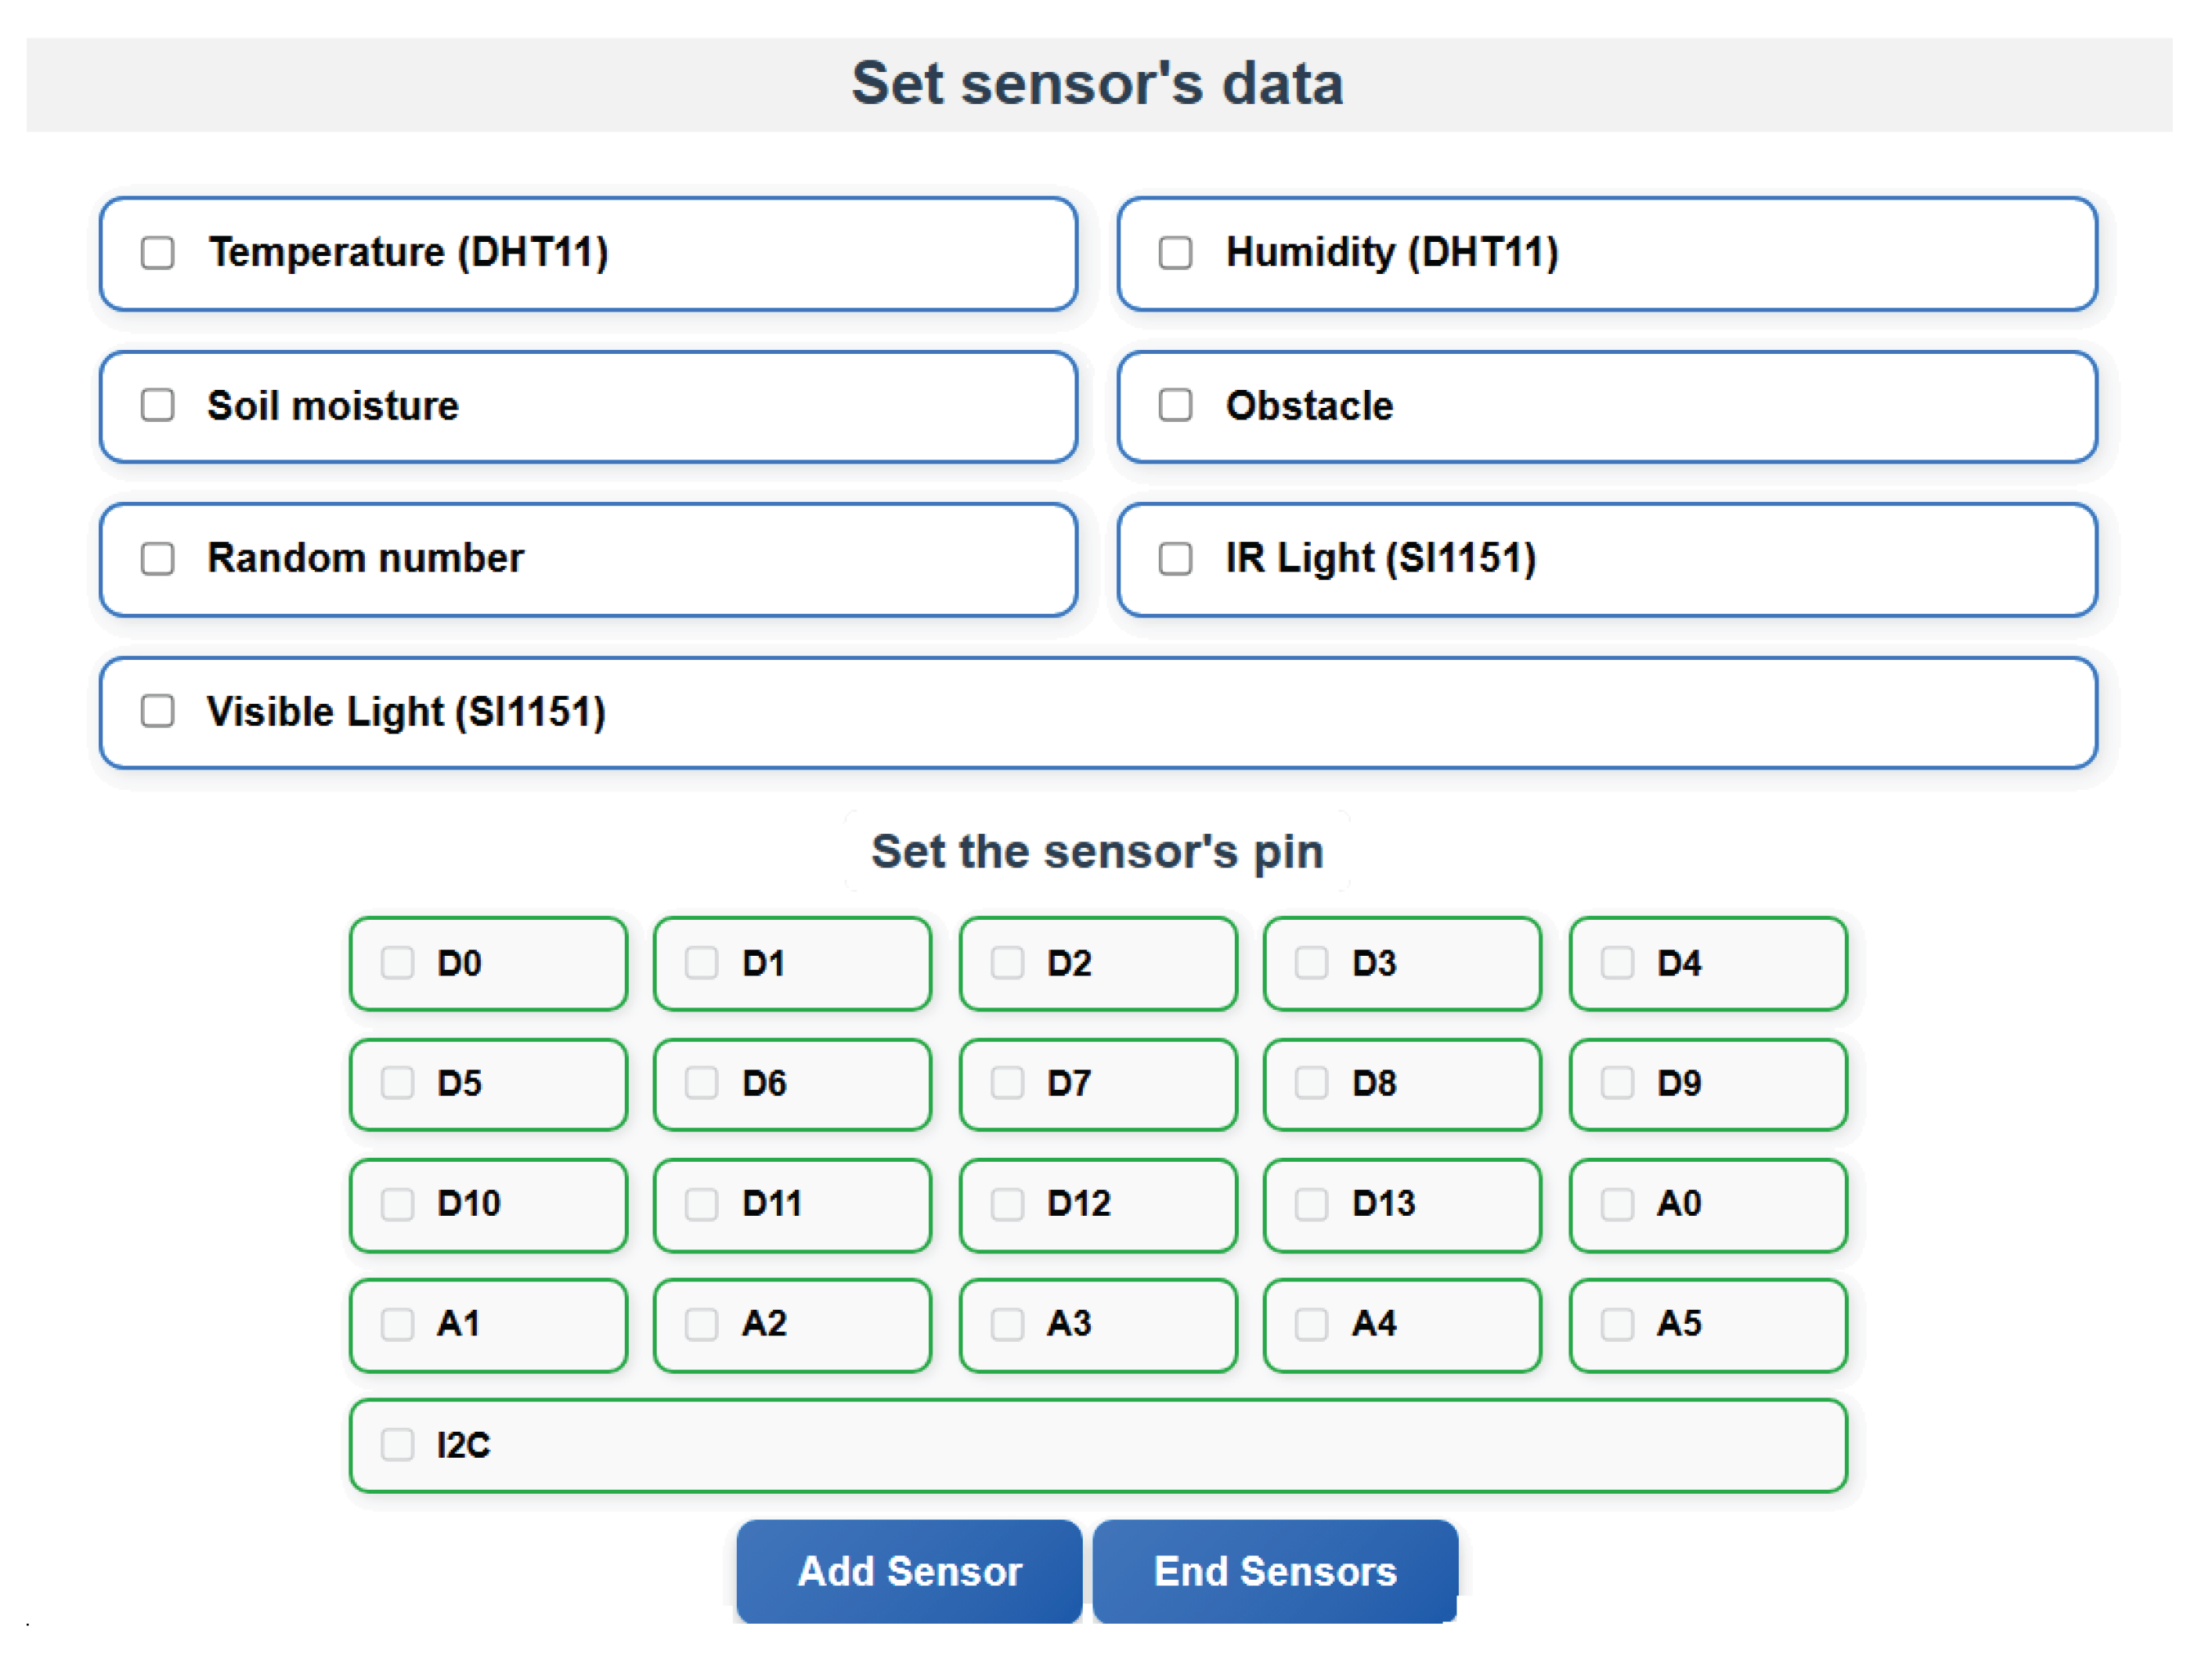Select Visible Light (SI1151) checkbox

coord(158,712)
